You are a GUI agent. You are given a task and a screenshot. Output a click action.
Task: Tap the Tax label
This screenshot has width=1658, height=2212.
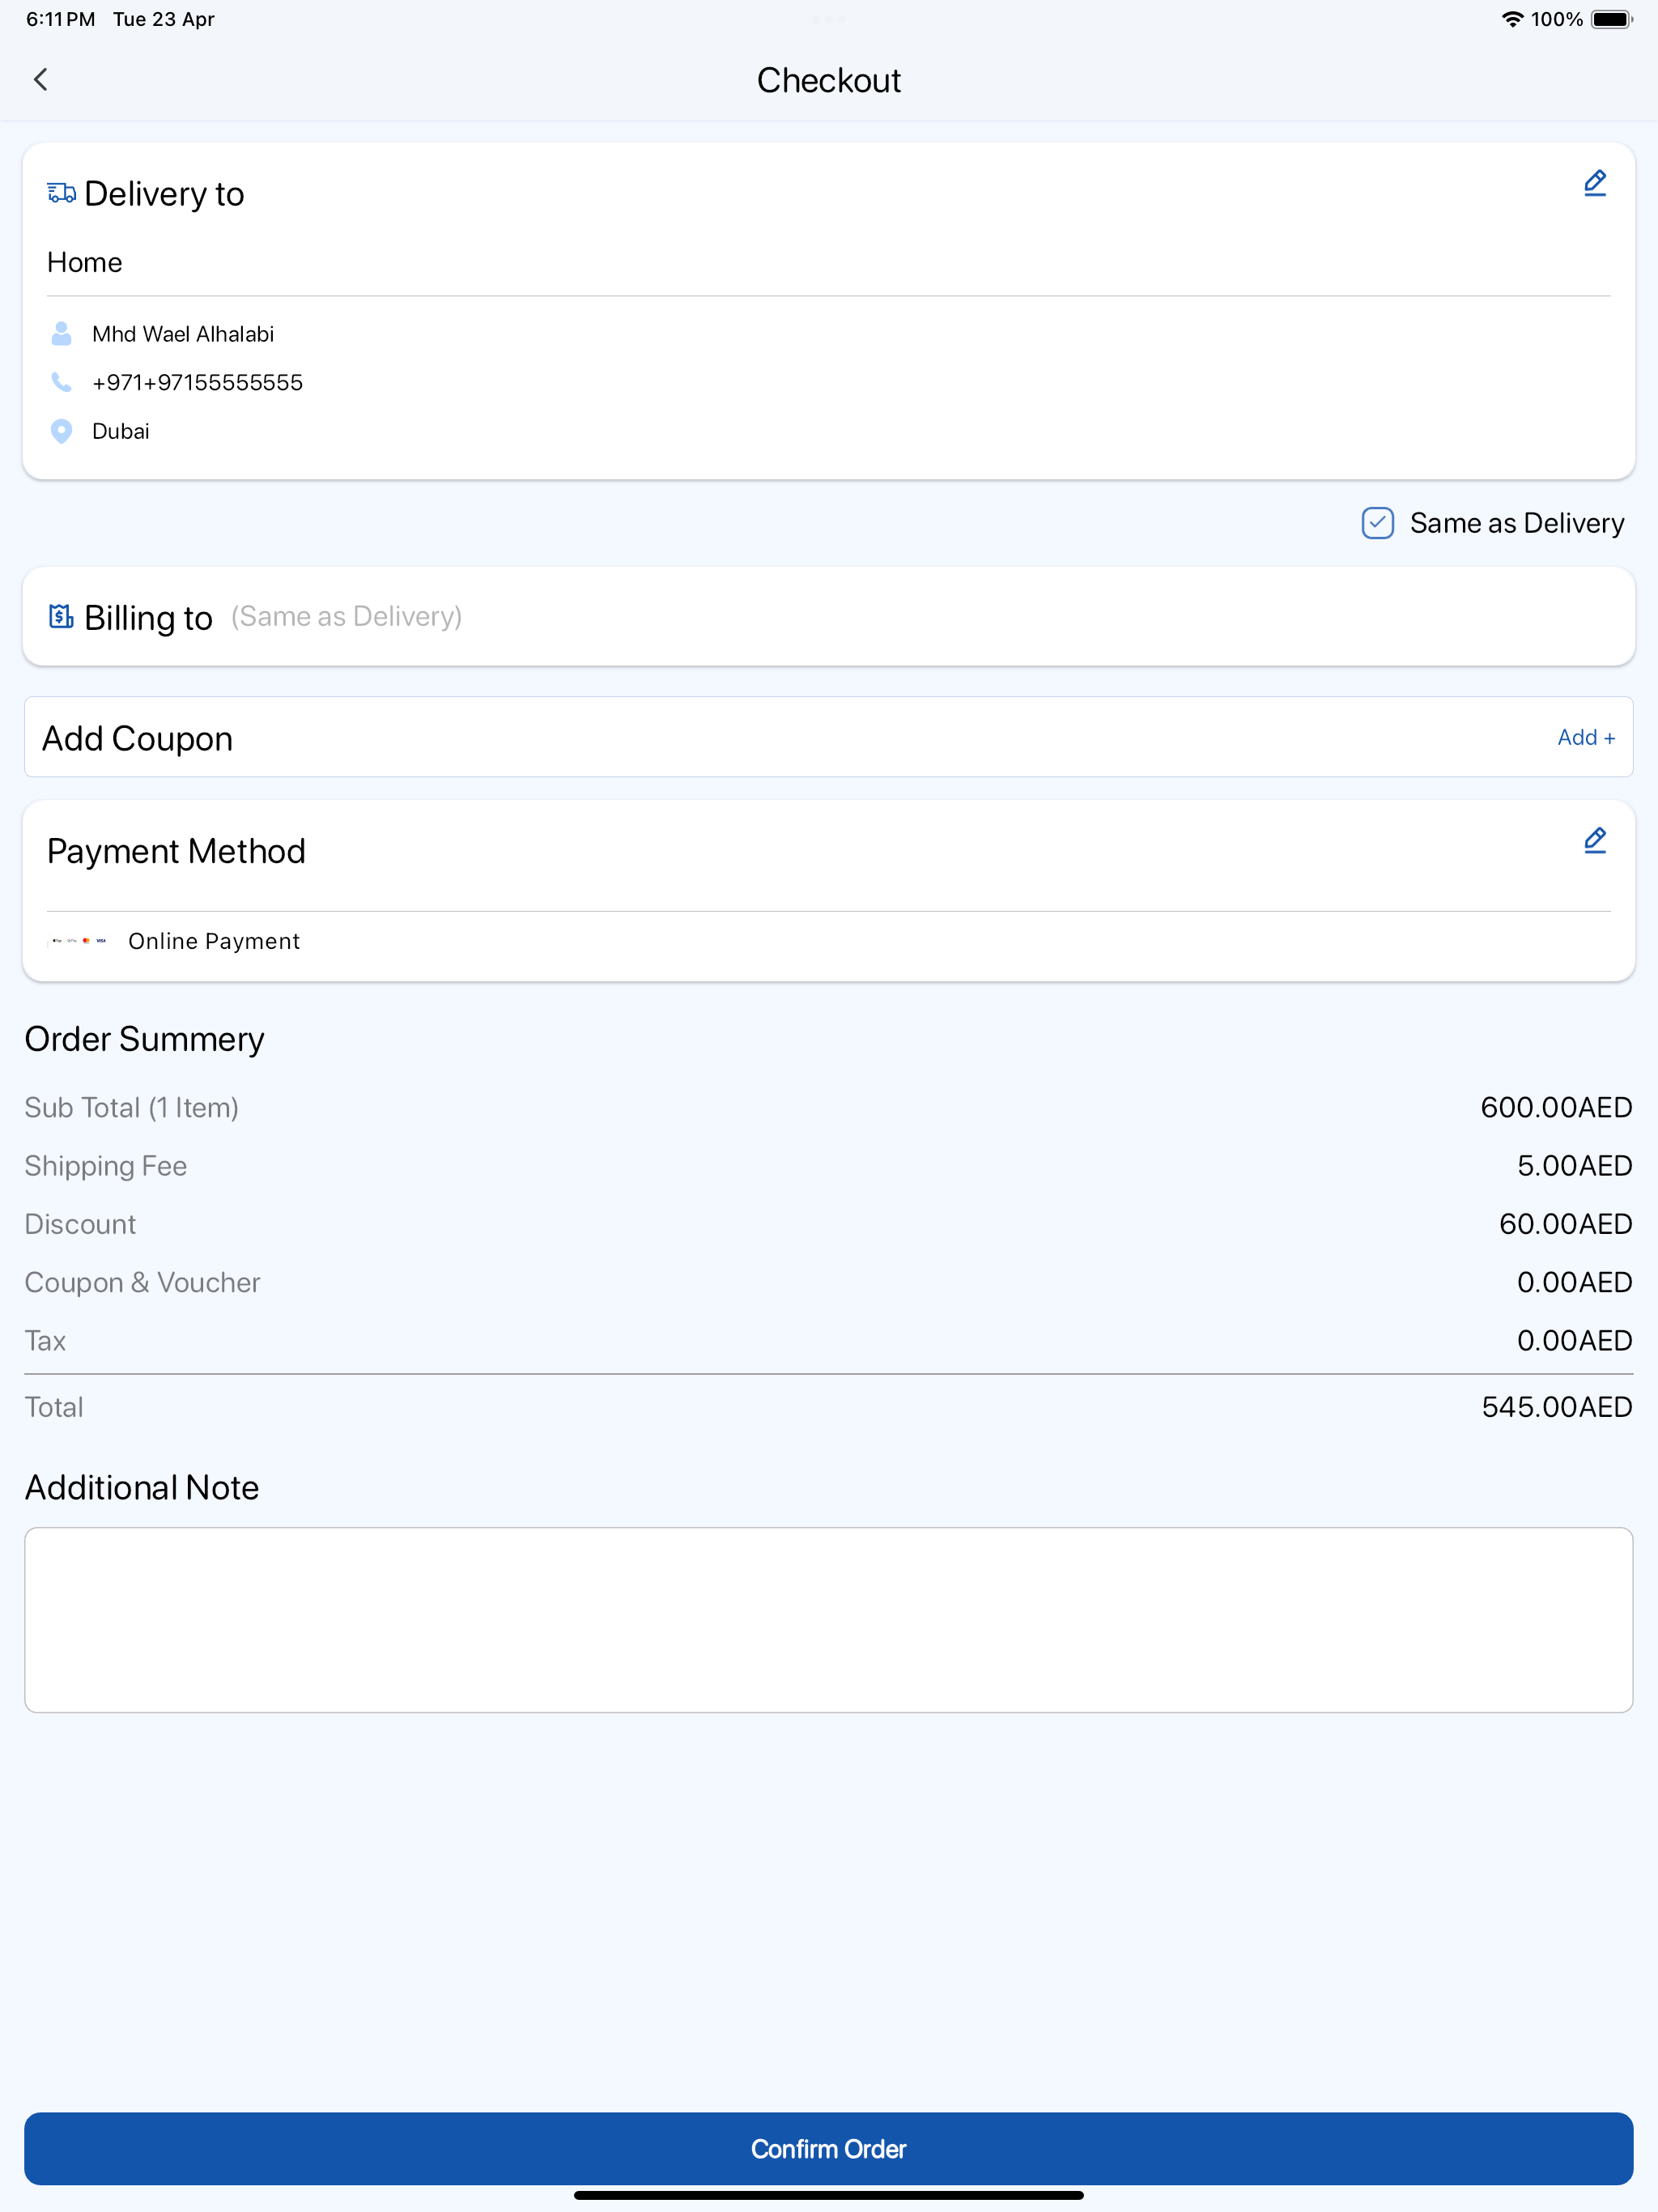[x=45, y=1340]
